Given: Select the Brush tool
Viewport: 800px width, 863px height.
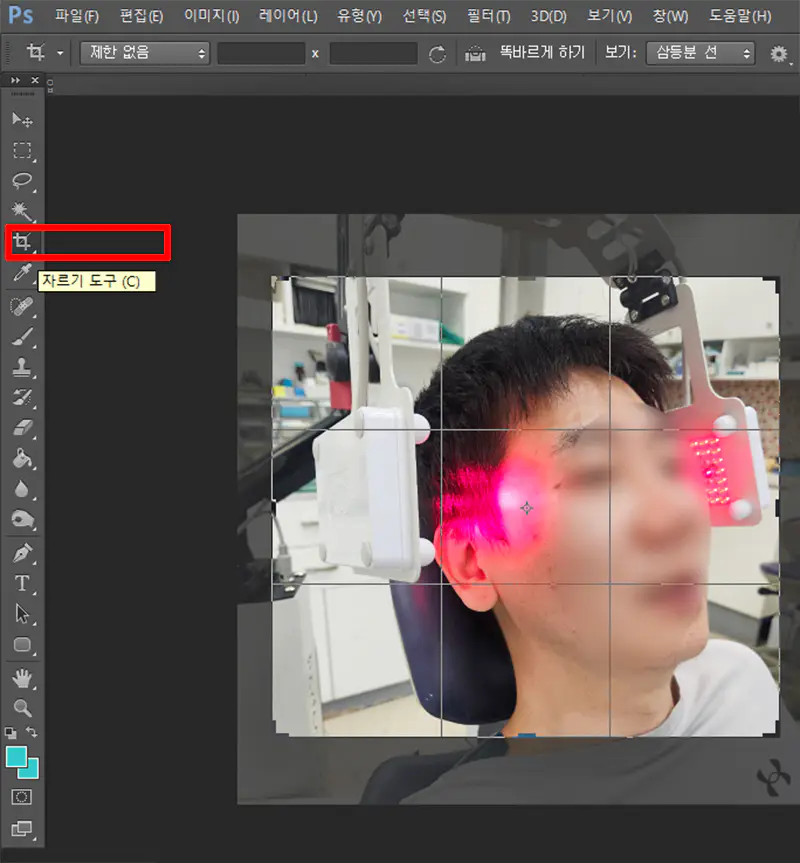Looking at the screenshot, I should [x=22, y=337].
